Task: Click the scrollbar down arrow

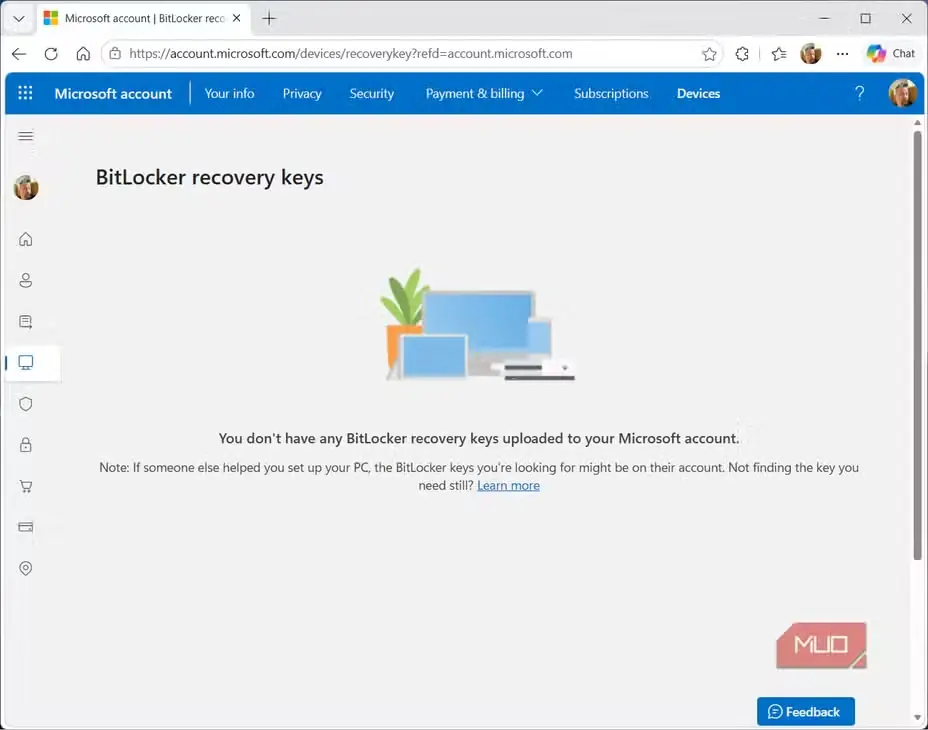Action: [917, 718]
